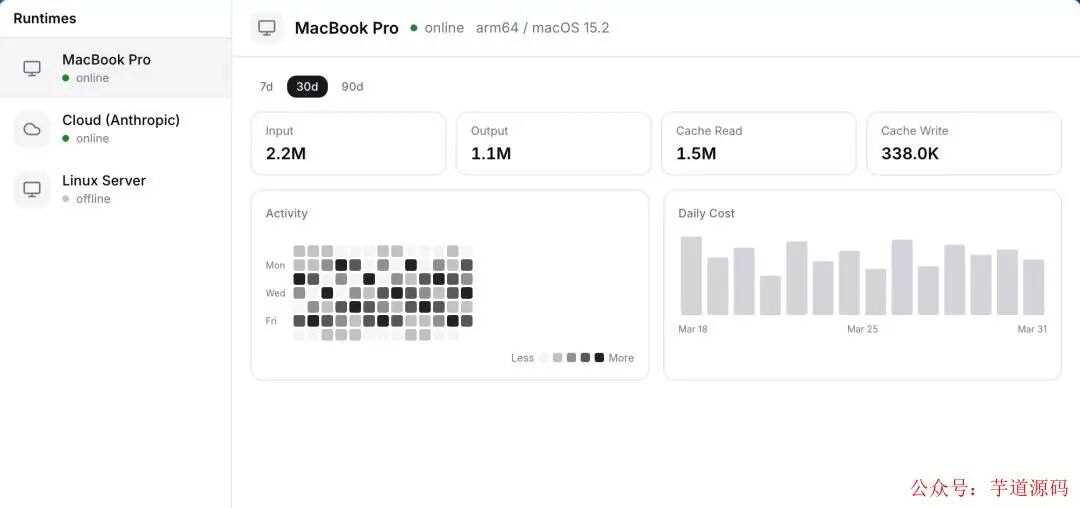Switch to the 90d time range

[x=352, y=87]
